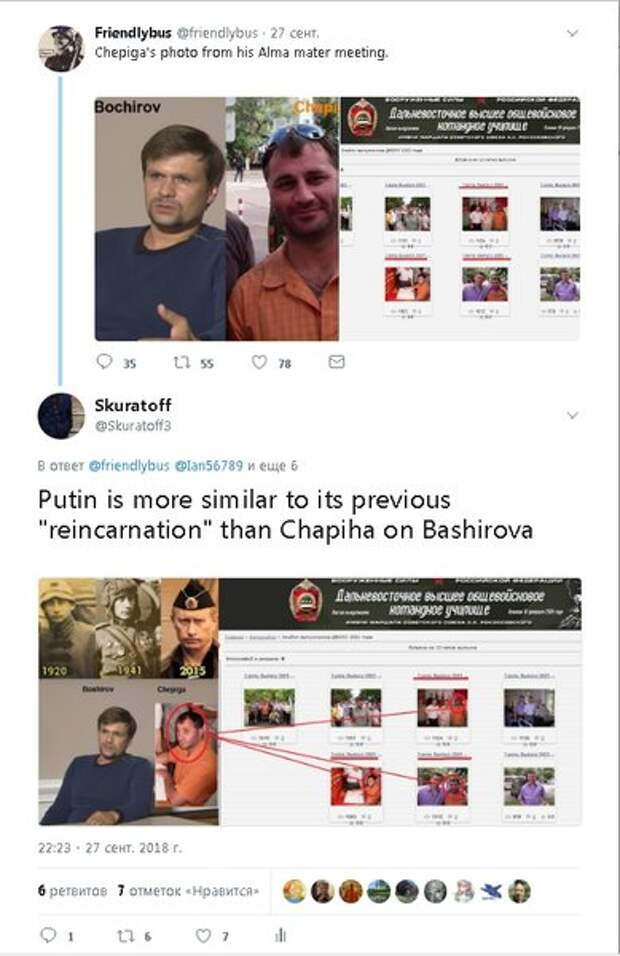The height and width of the screenshot is (956, 620).
Task: Reply to the Skuratoff tweet
Action: (48, 935)
